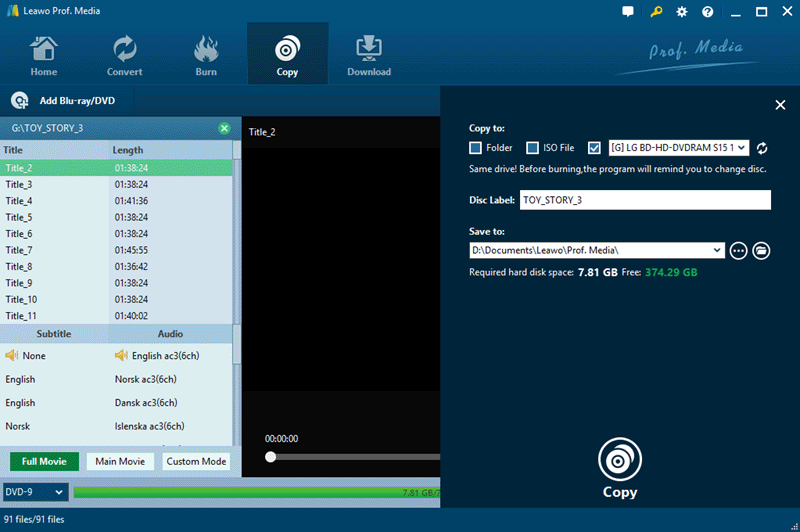Open the DVD-9 disc type dropdown
The image size is (800, 532).
coord(35,492)
